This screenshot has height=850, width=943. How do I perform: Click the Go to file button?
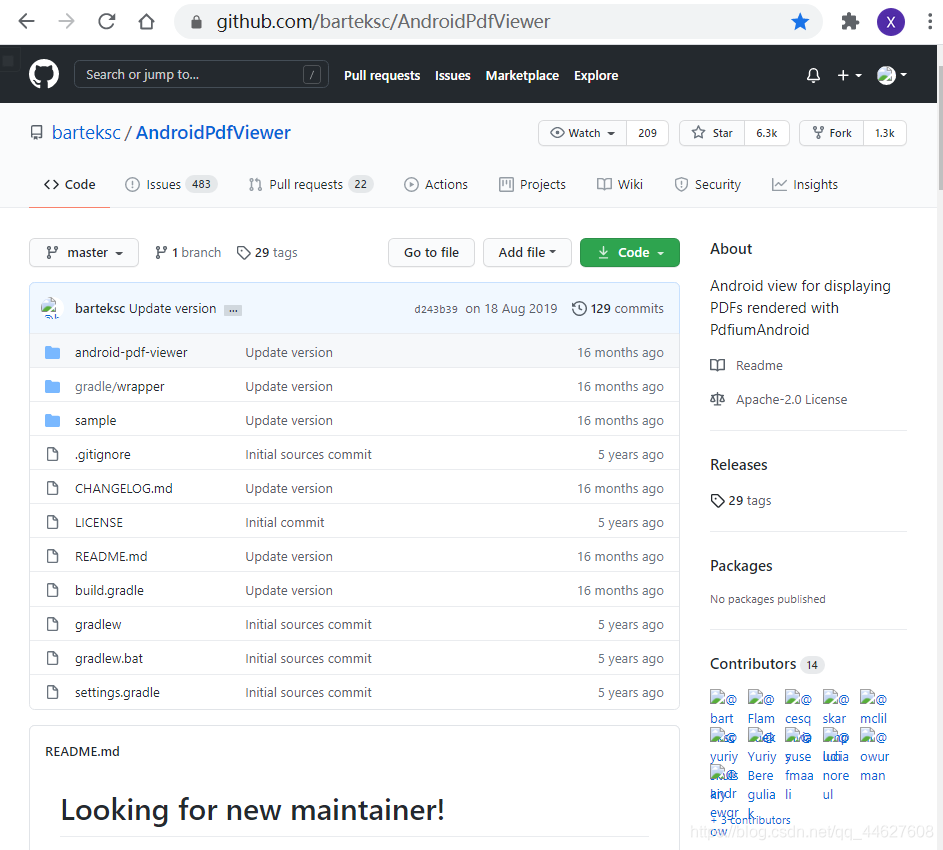431,253
